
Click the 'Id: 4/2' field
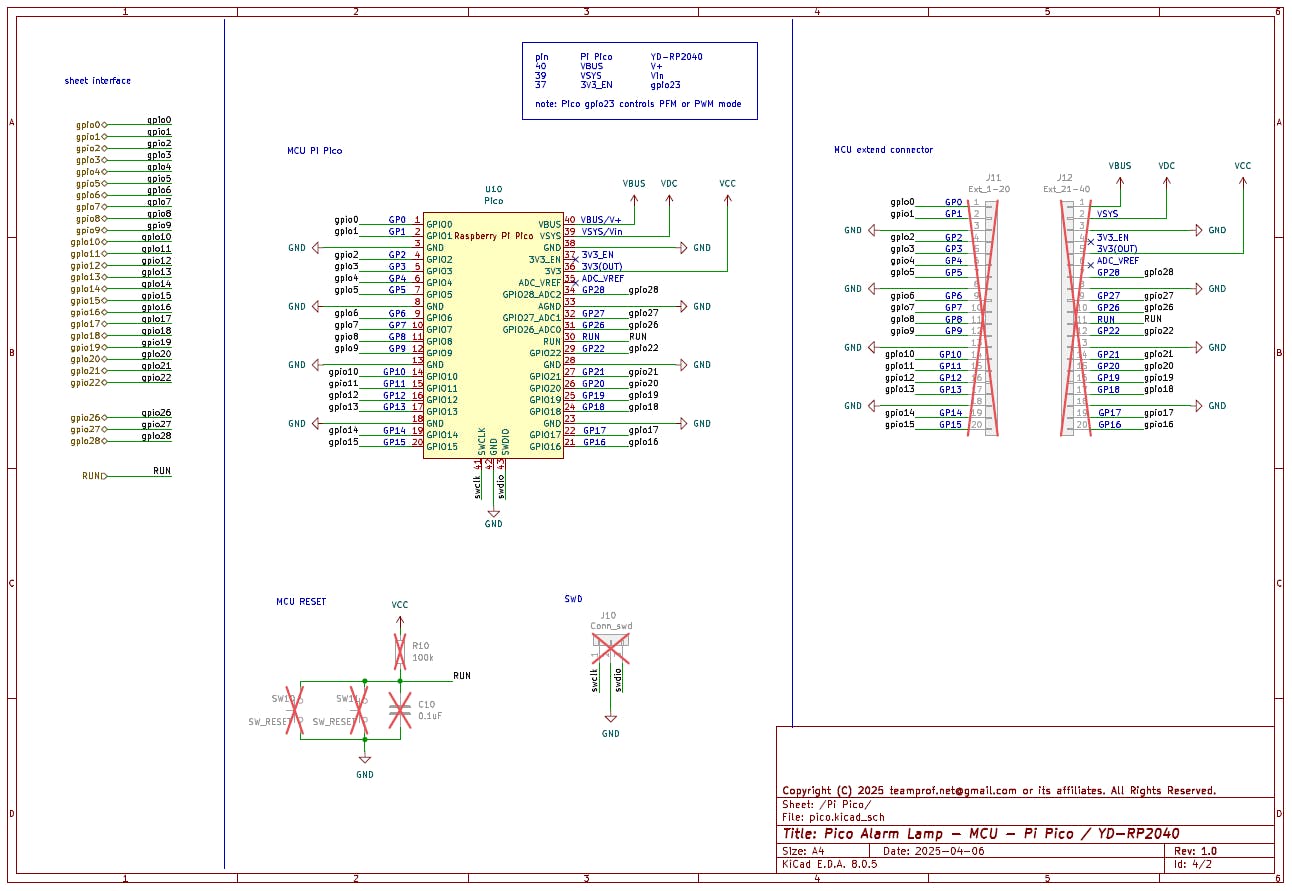click(1193, 864)
